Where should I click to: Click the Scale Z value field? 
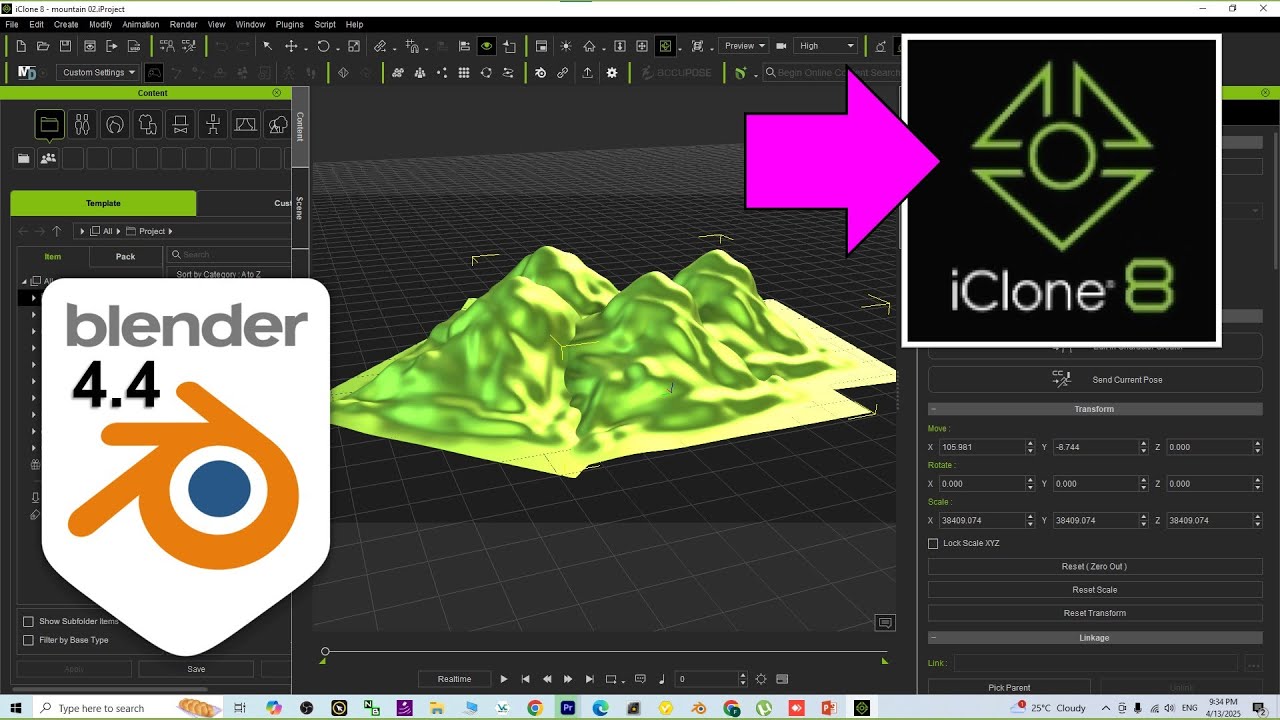[1208, 521]
